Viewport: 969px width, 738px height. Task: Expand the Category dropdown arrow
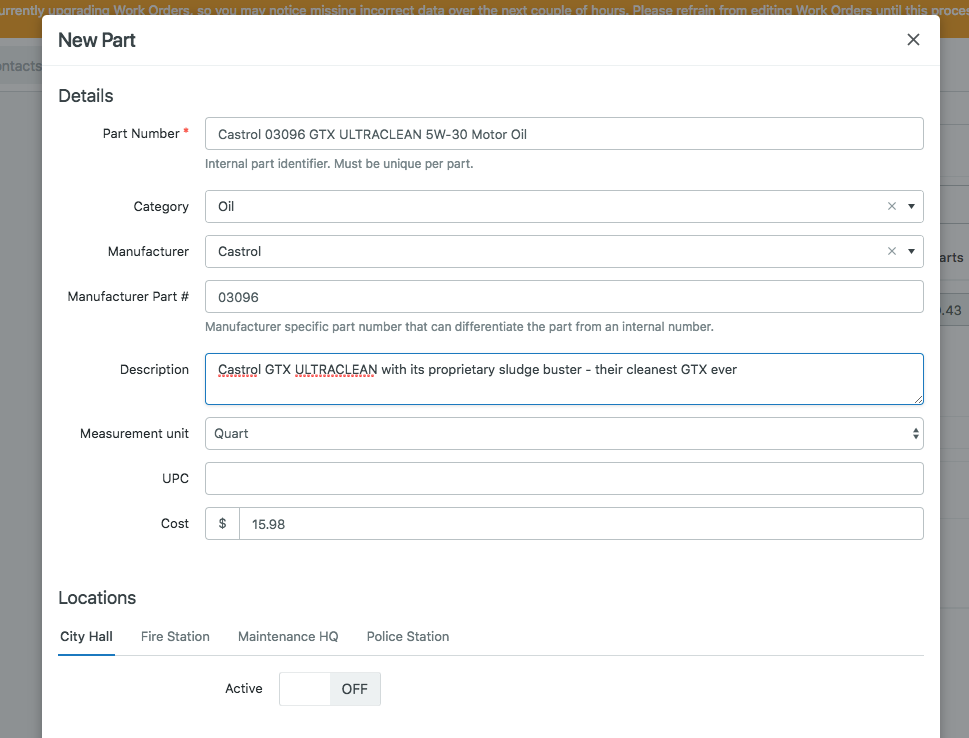[911, 206]
